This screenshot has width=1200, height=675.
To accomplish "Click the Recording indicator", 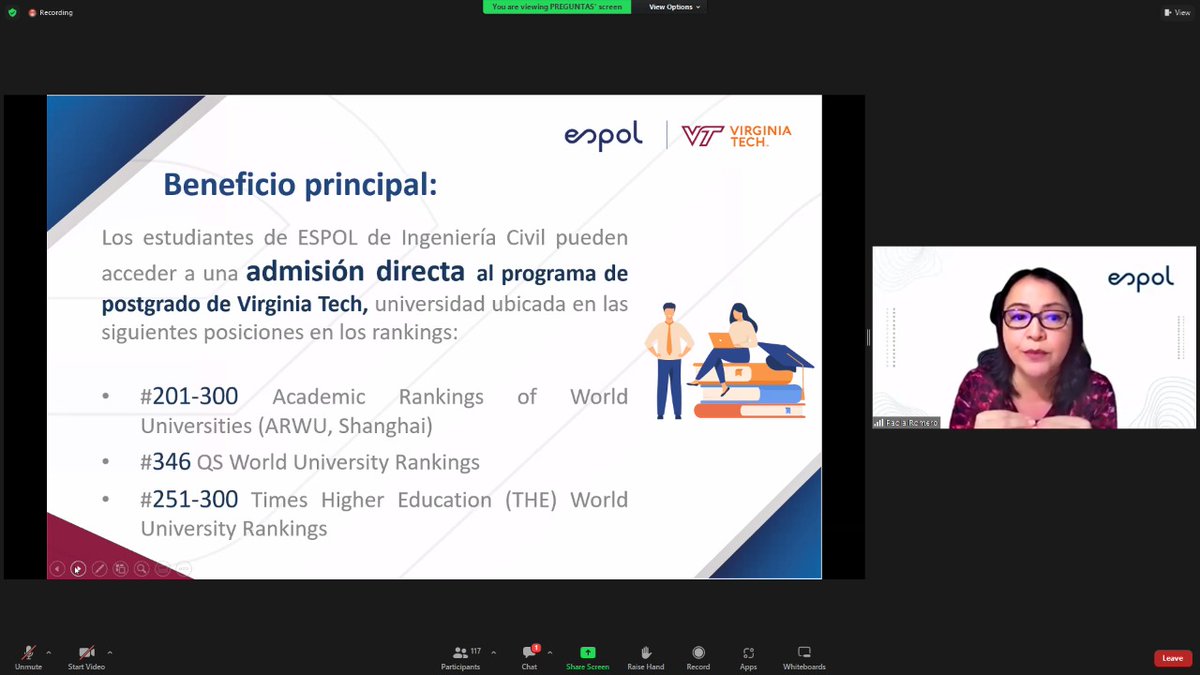I will (x=50, y=12).
